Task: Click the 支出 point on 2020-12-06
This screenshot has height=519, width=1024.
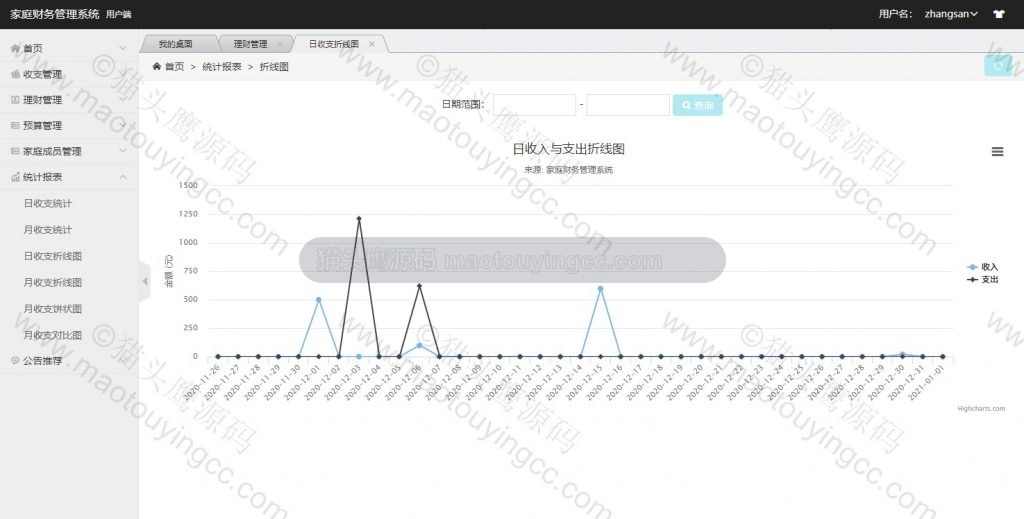Action: point(419,286)
